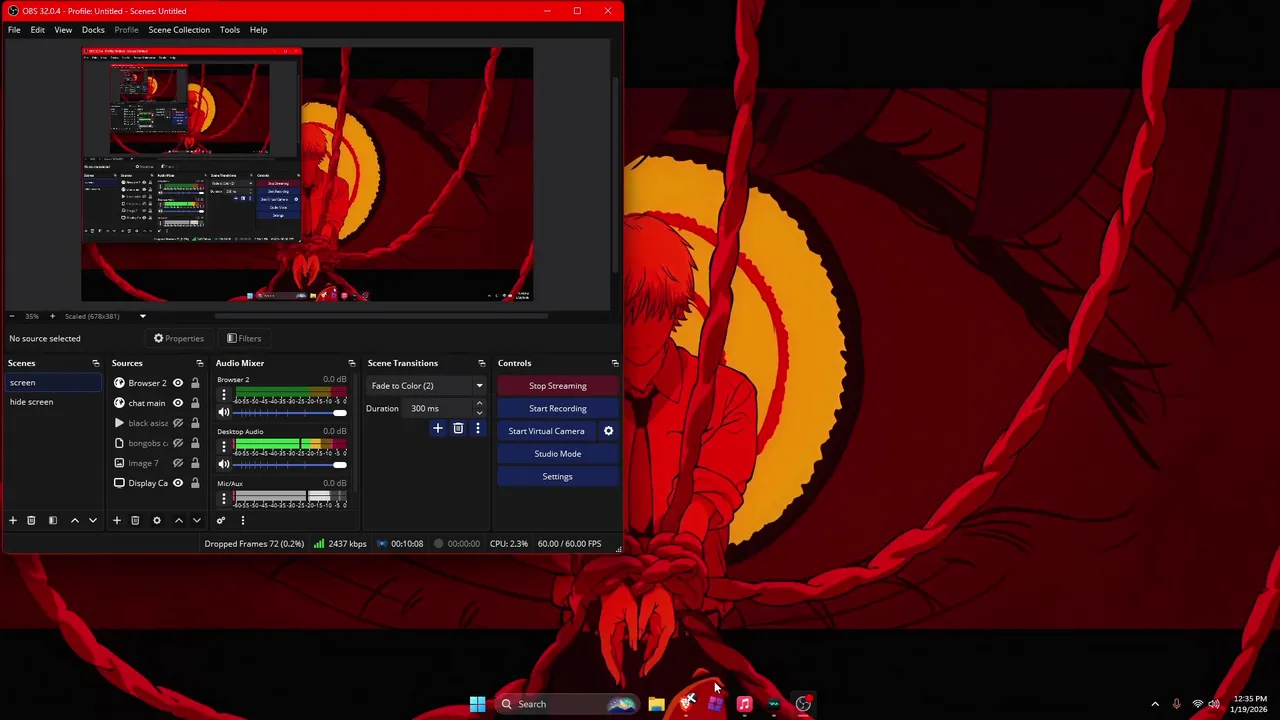Open Audio Mixer toolbar three-dot menu
Screen dimensions: 1280x720
click(242, 520)
